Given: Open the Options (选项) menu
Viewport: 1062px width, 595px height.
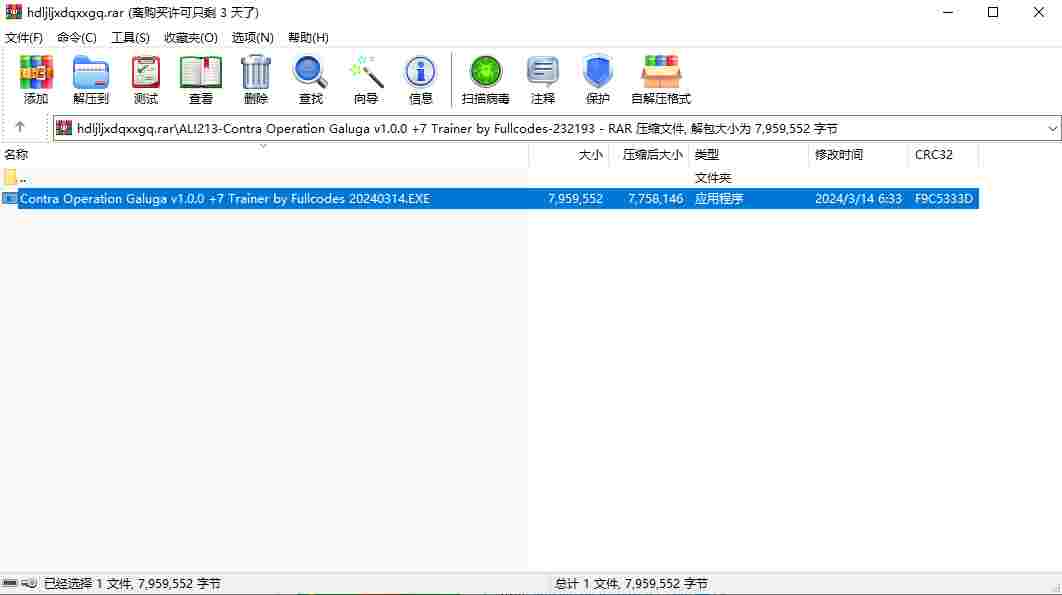Looking at the screenshot, I should pos(253,37).
